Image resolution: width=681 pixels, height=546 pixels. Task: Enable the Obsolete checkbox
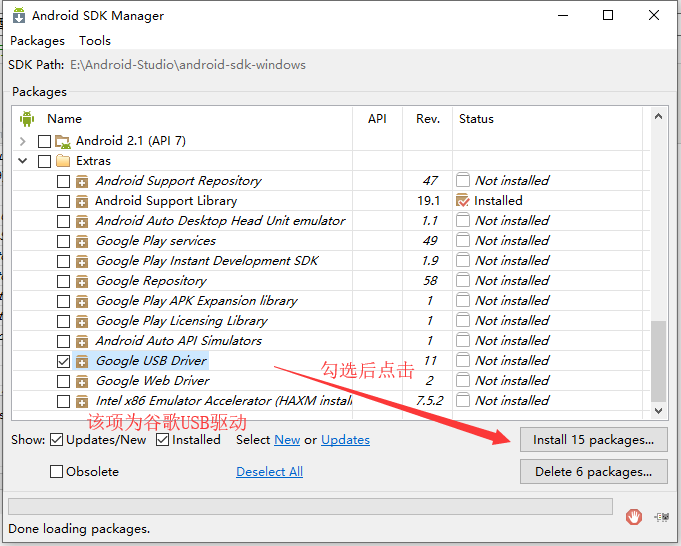[x=56, y=471]
